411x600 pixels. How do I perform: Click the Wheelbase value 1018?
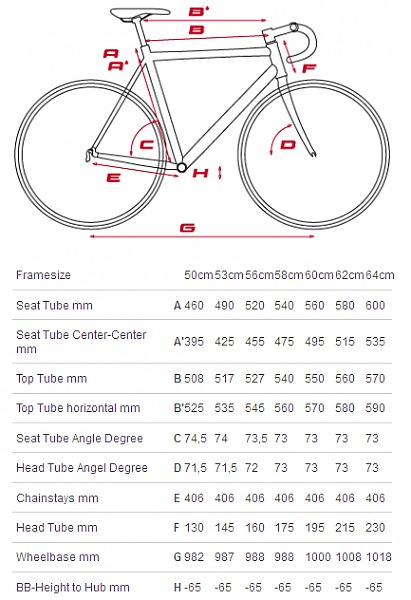pos(378,557)
